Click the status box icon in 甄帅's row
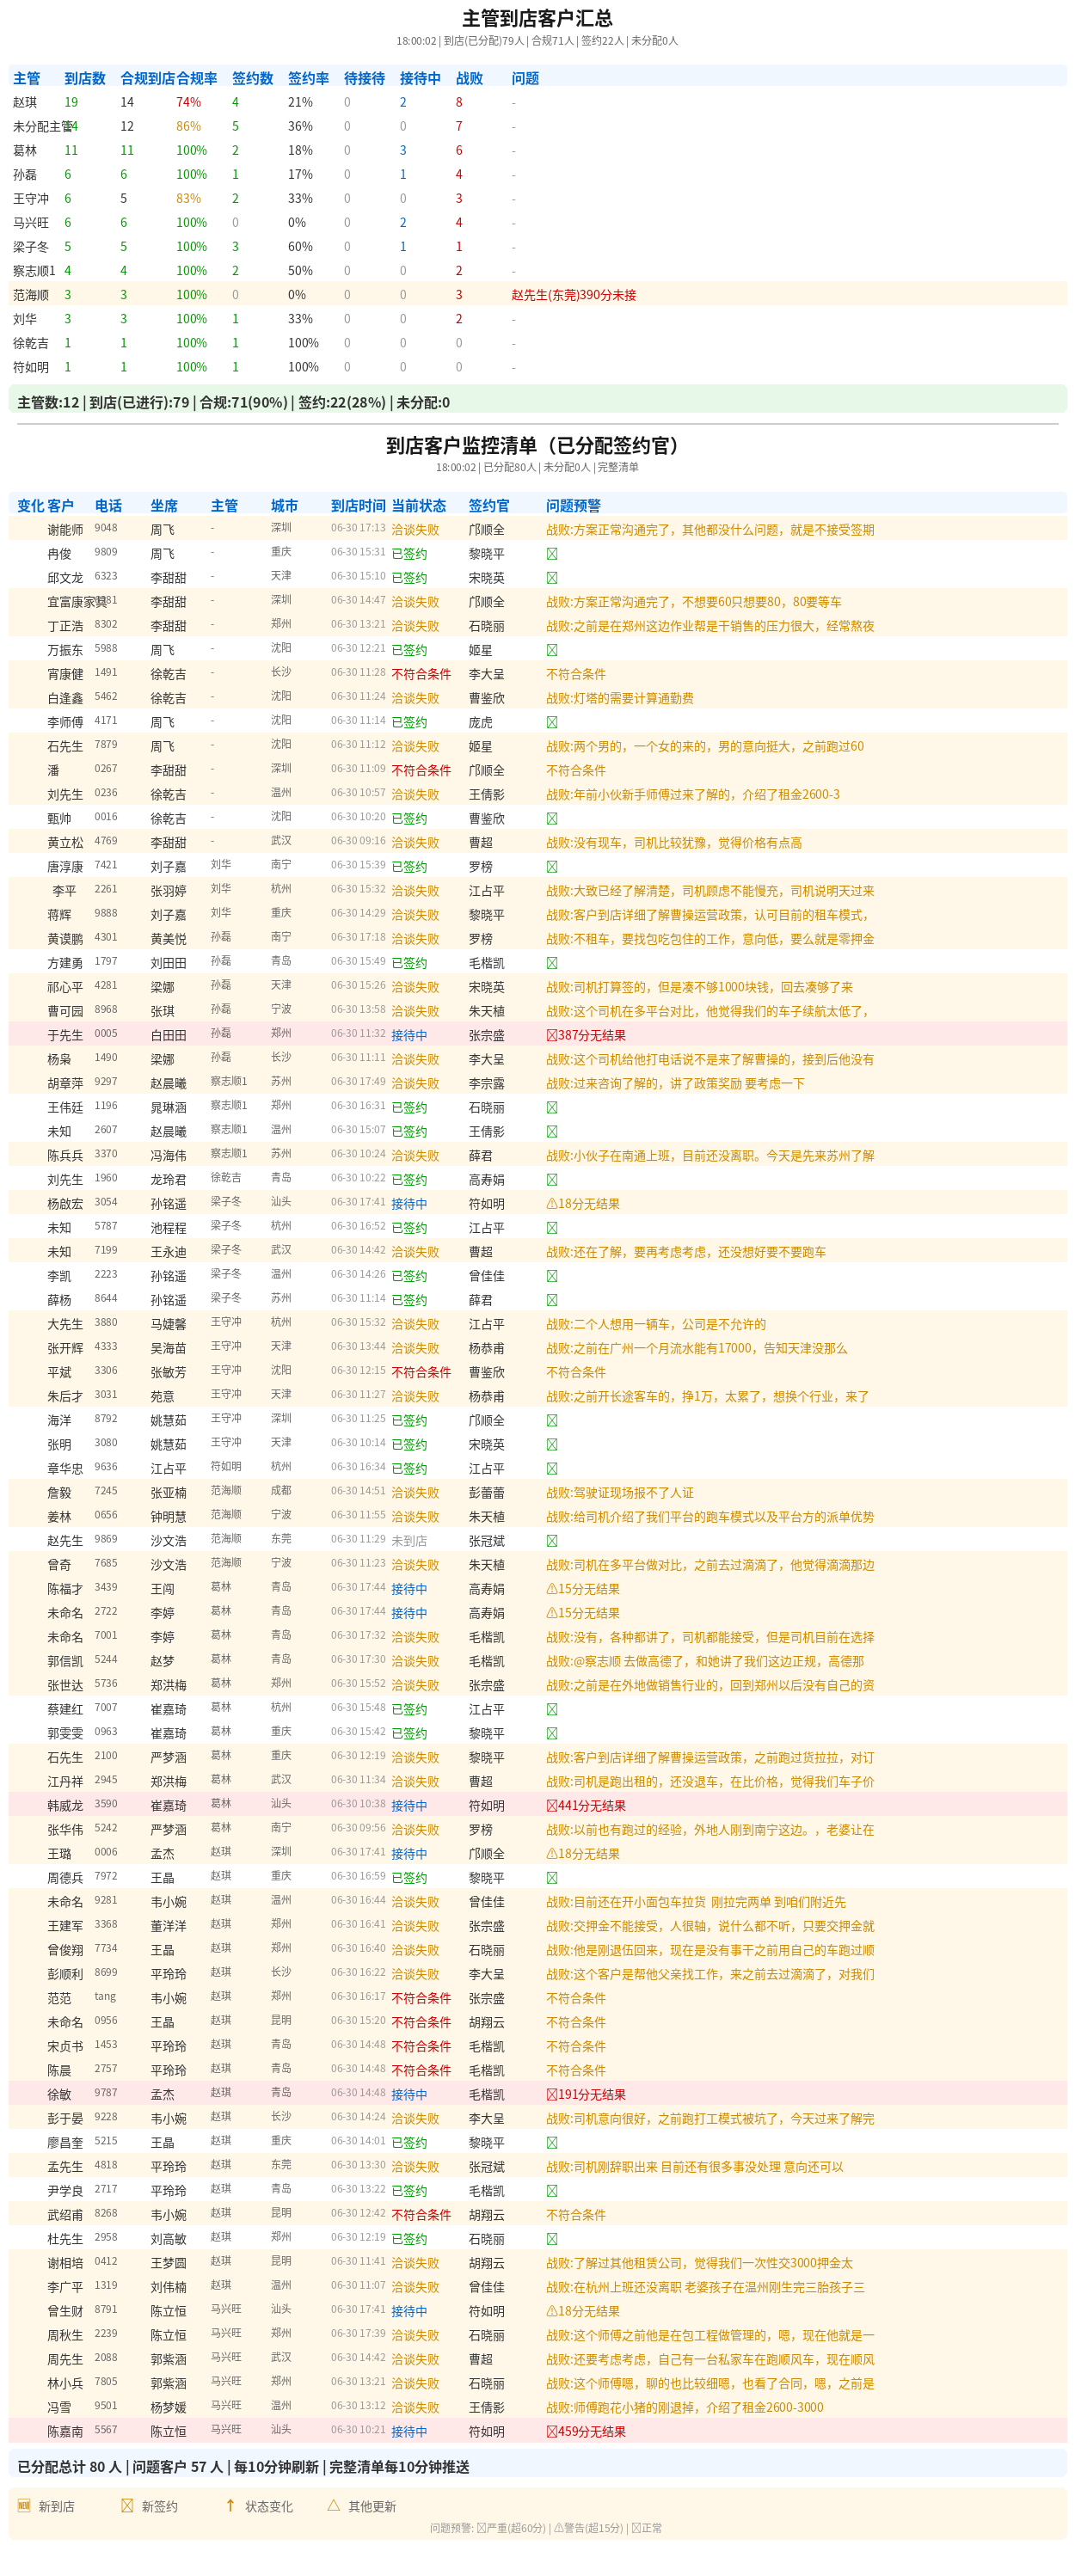Image resolution: width=1075 pixels, height=2576 pixels. click(552, 819)
